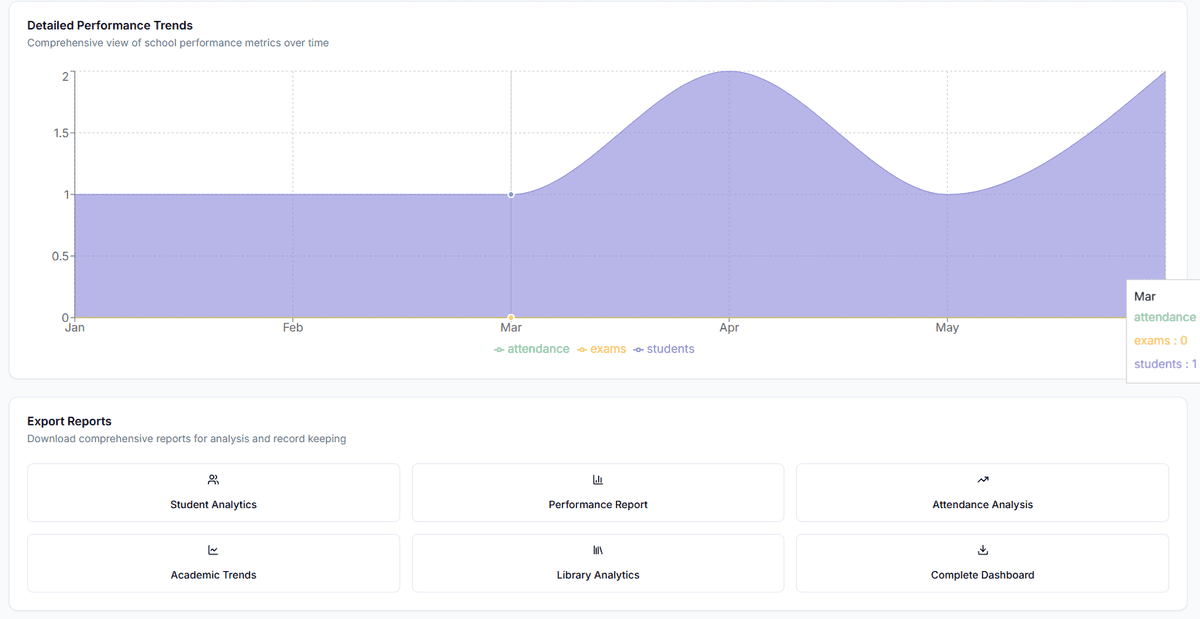Click the Performance Report bar chart icon
Image resolution: width=1200 pixels, height=619 pixels.
[597, 479]
